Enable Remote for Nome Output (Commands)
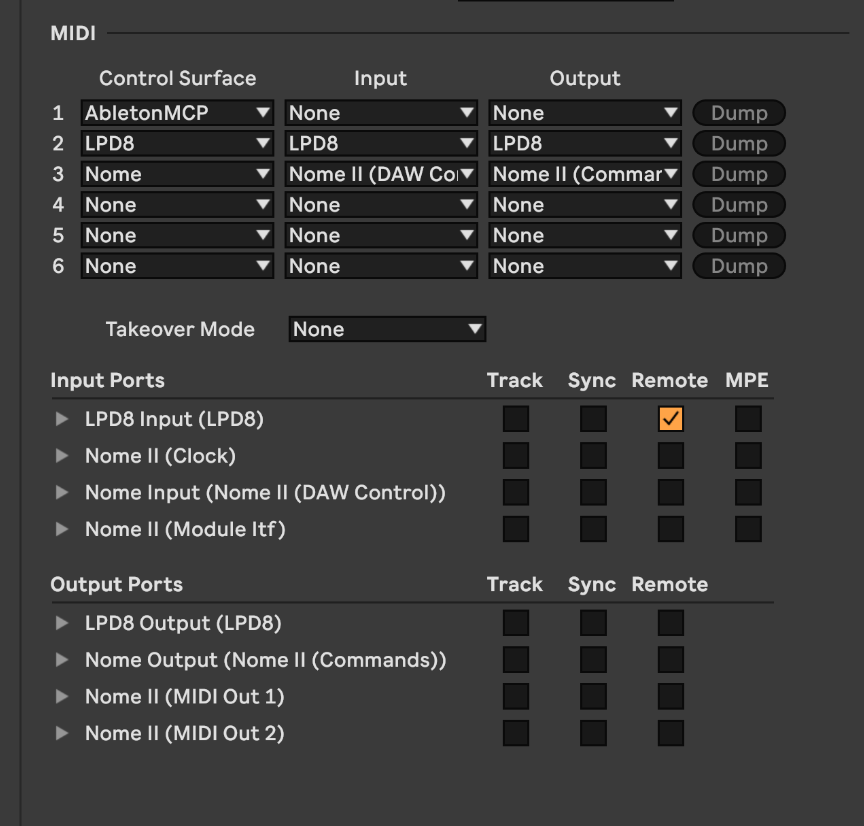 [x=670, y=660]
